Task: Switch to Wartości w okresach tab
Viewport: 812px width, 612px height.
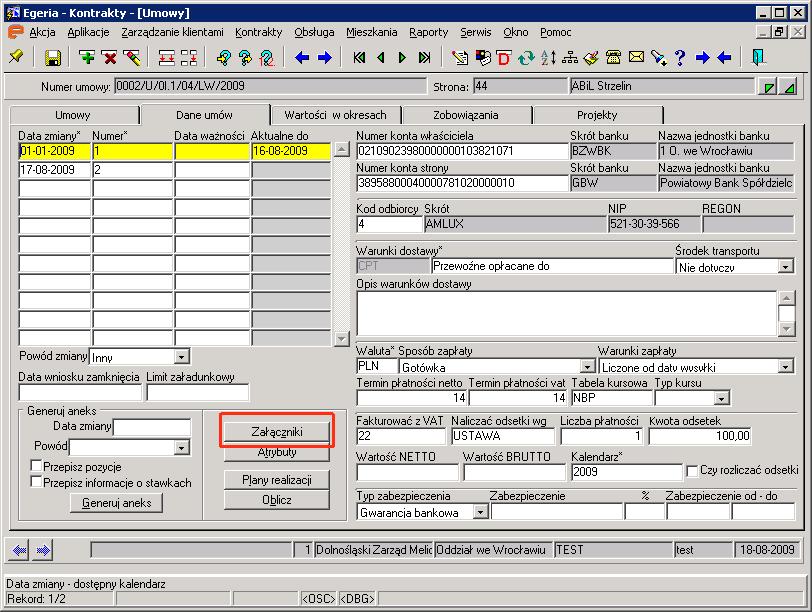Action: coord(336,115)
